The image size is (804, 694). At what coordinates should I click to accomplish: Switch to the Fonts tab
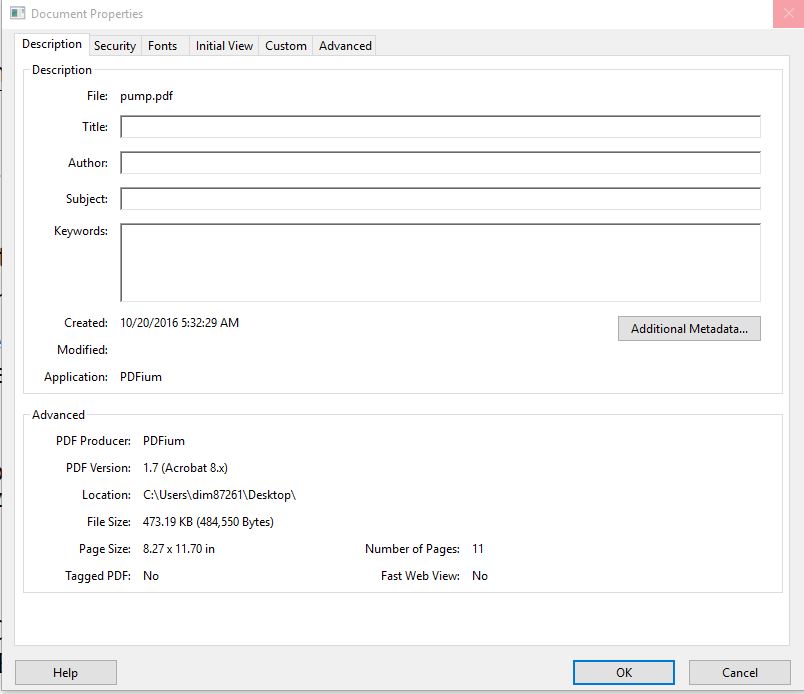pyautogui.click(x=162, y=45)
